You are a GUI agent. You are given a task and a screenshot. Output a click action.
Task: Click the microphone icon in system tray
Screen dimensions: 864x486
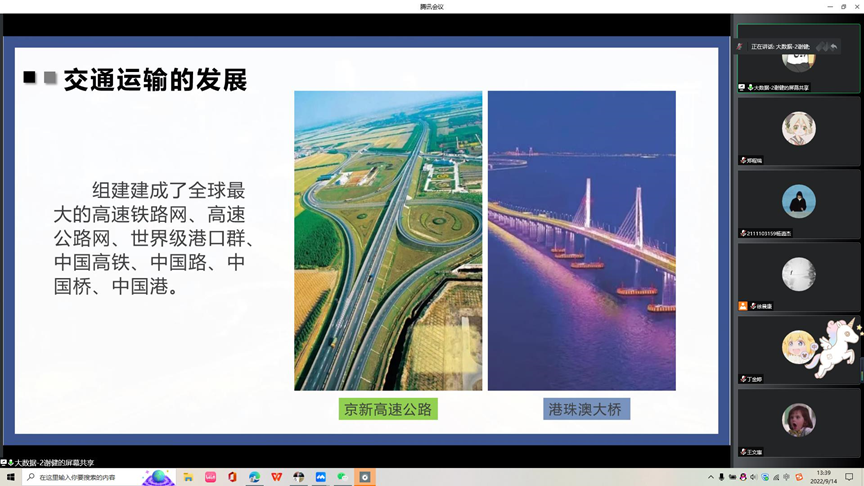pyautogui.click(x=722, y=478)
